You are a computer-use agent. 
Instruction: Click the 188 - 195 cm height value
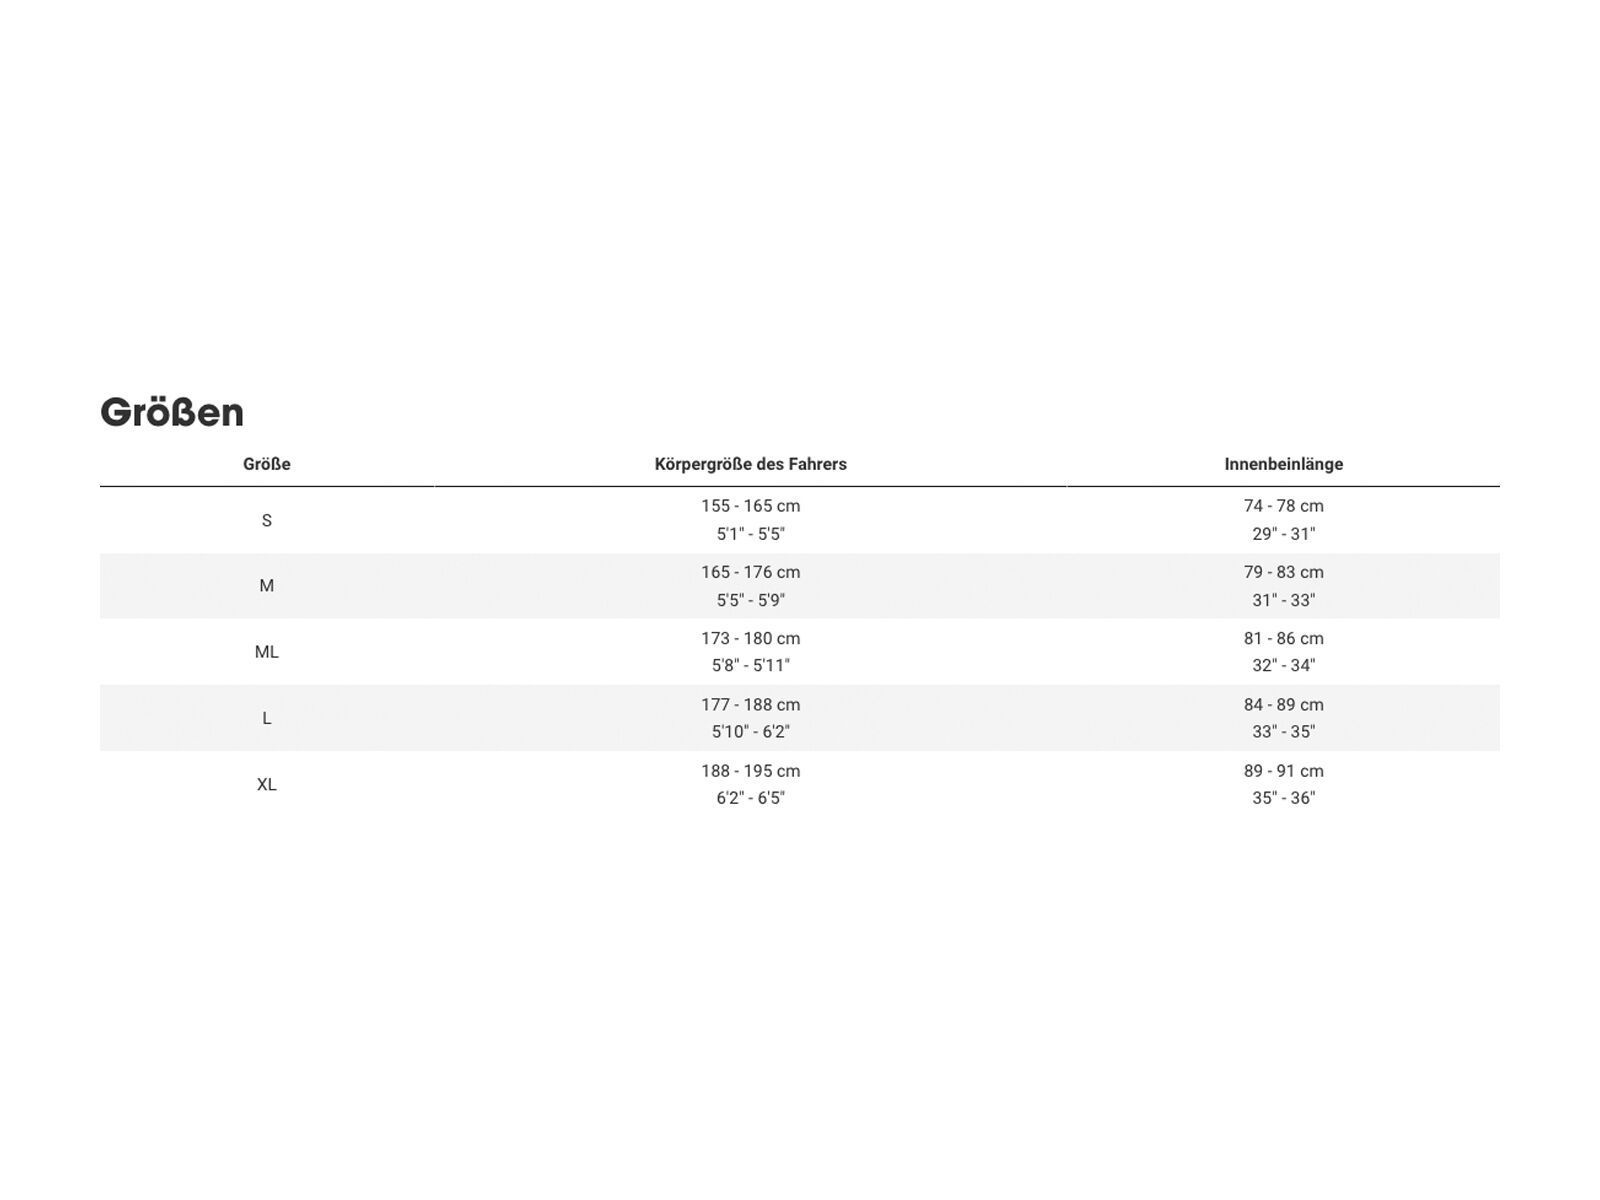click(x=750, y=771)
